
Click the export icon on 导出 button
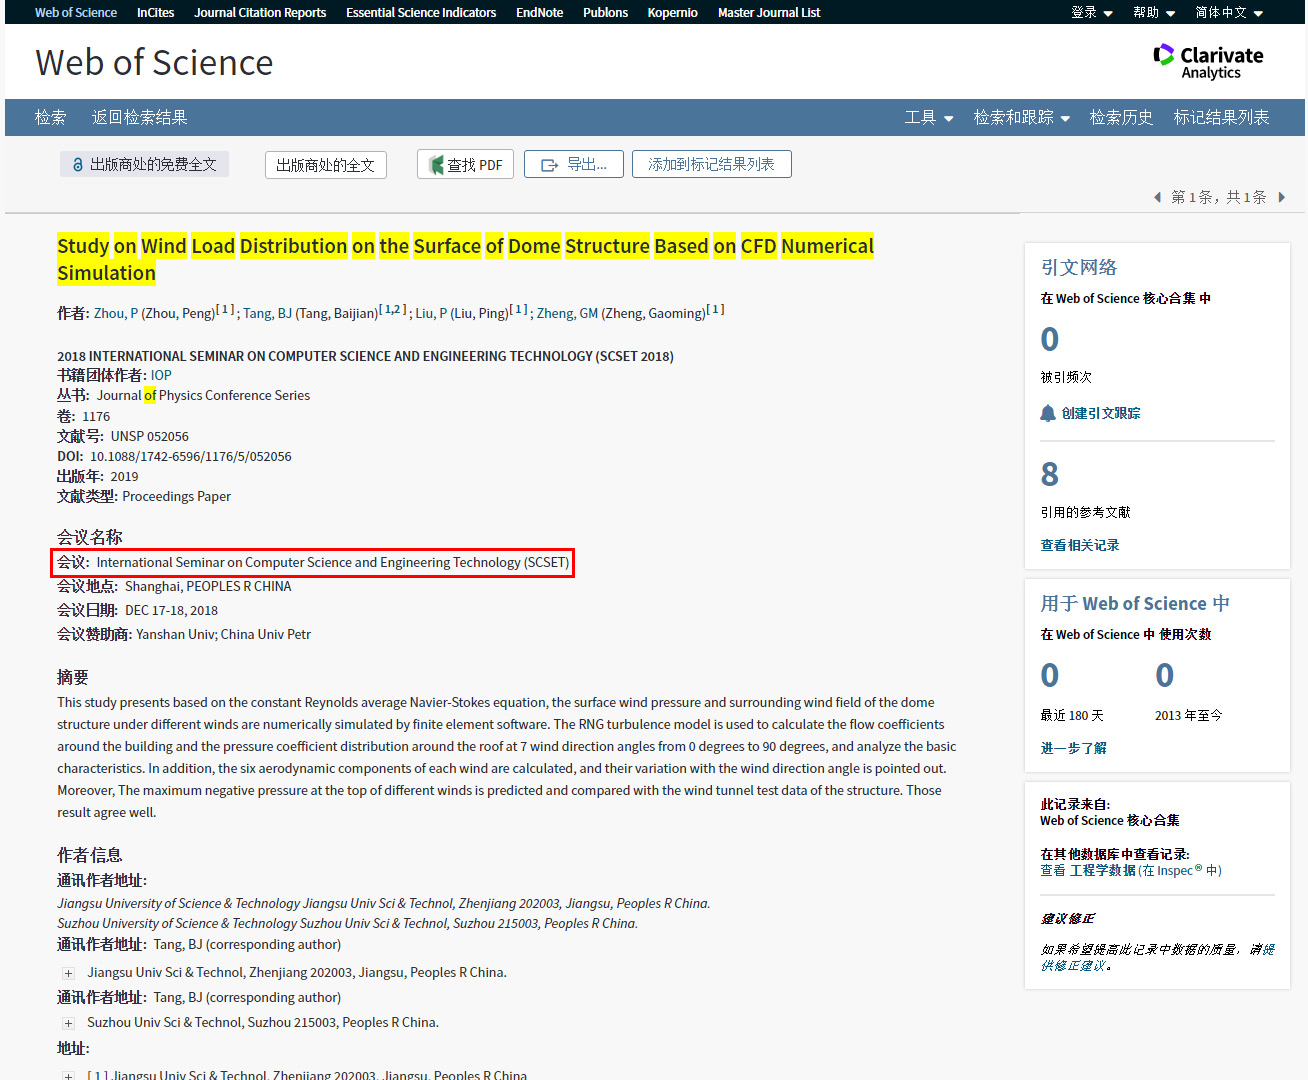tap(550, 165)
